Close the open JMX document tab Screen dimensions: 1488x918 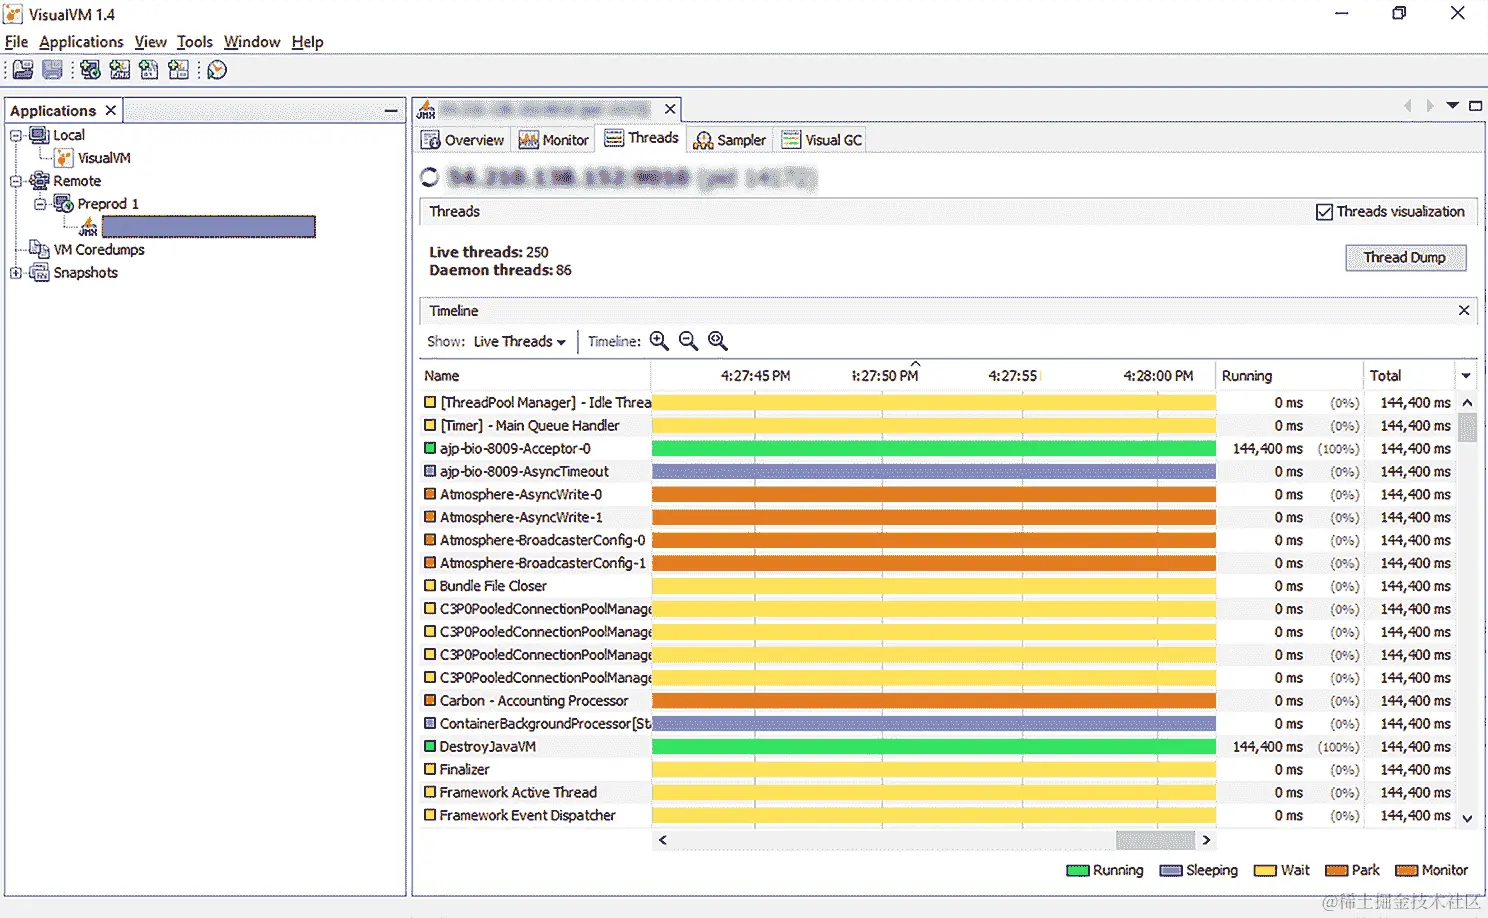tap(670, 109)
